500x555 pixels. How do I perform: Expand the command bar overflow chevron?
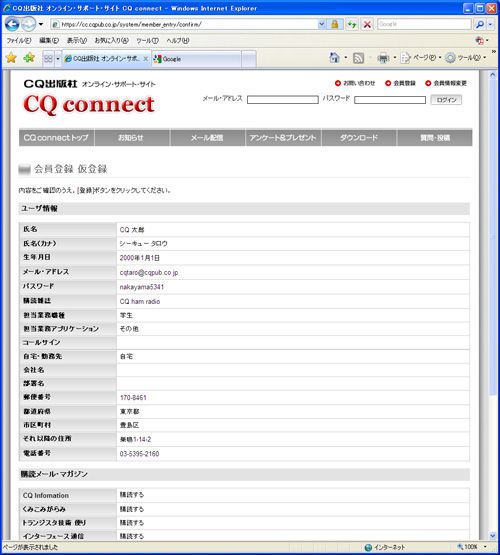[x=494, y=52]
